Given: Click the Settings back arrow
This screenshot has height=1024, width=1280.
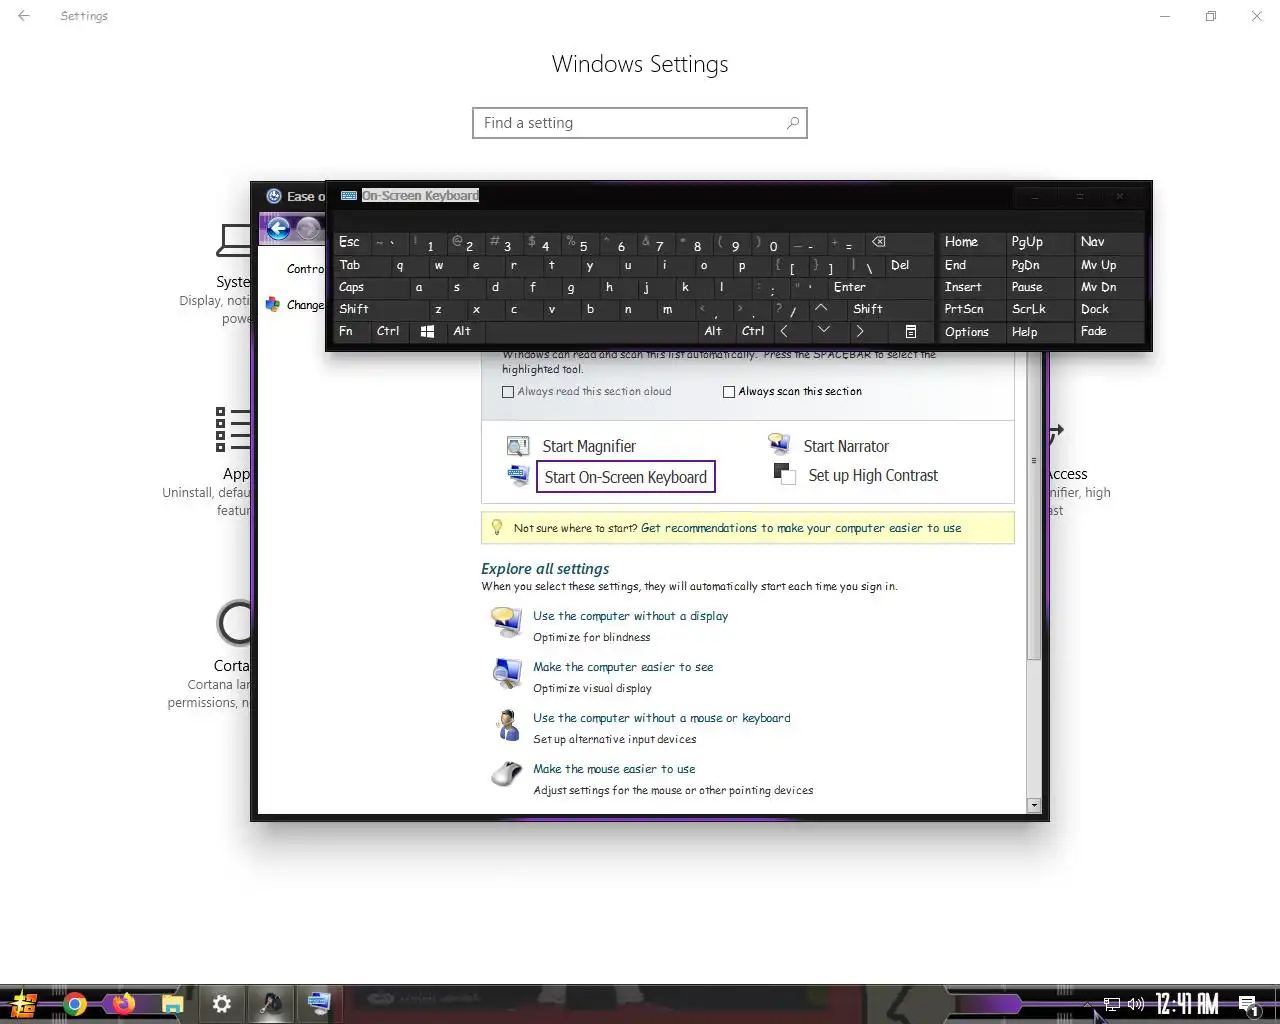Looking at the screenshot, I should point(24,16).
